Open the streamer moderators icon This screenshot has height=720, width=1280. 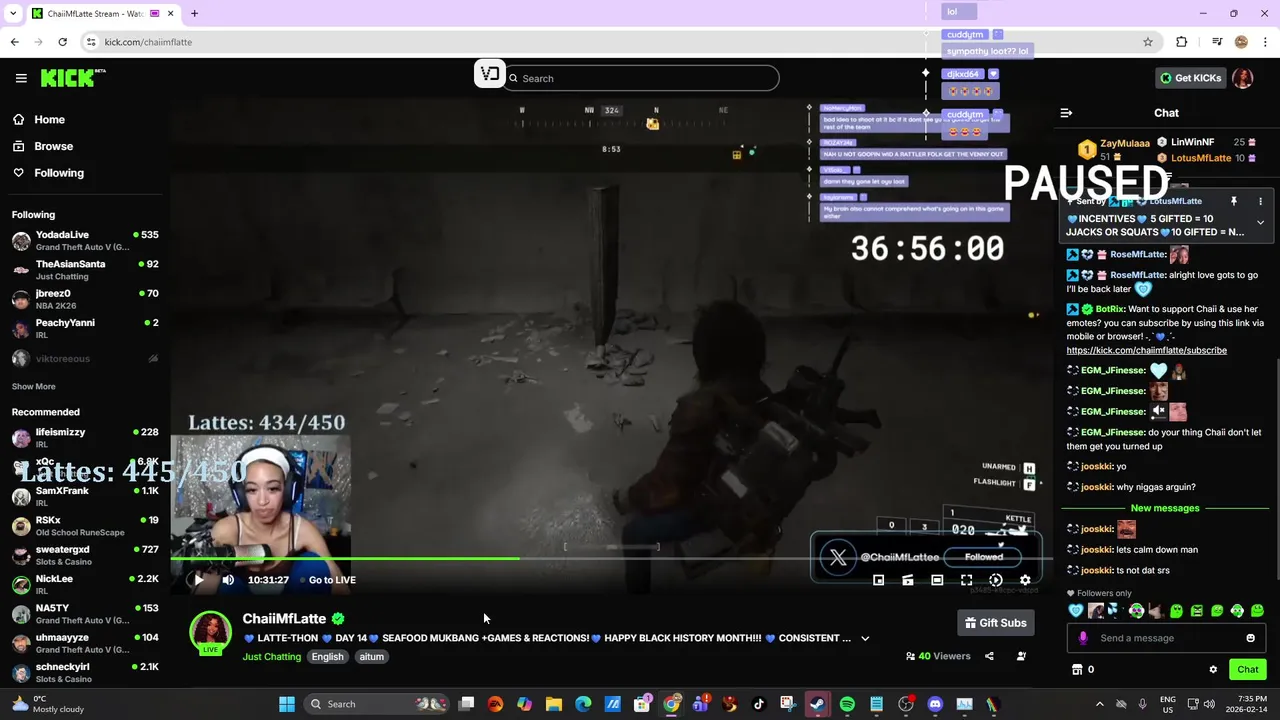[x=1021, y=656]
